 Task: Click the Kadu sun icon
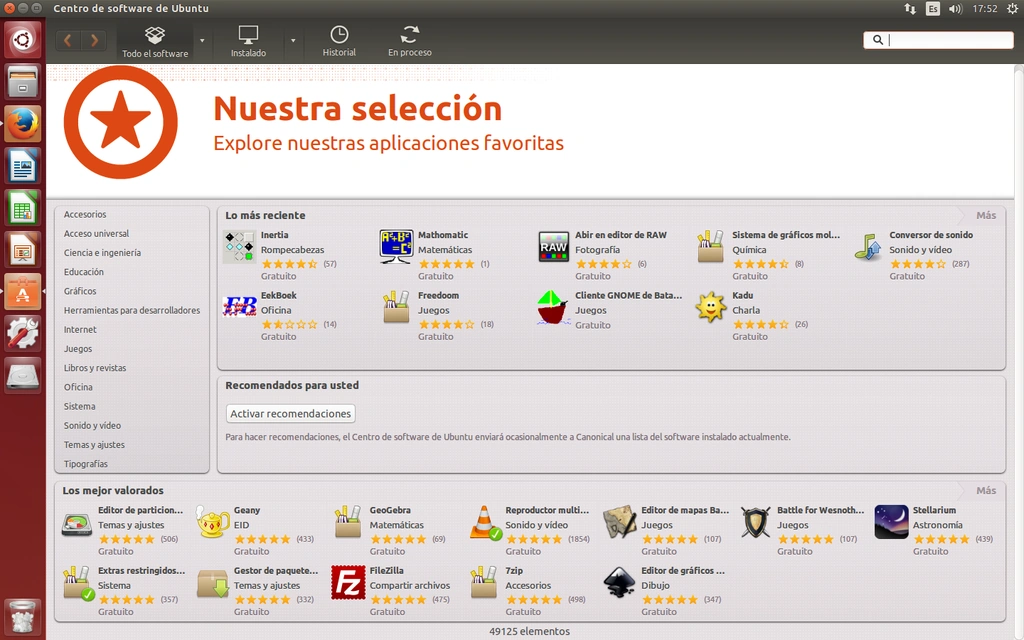coord(711,307)
